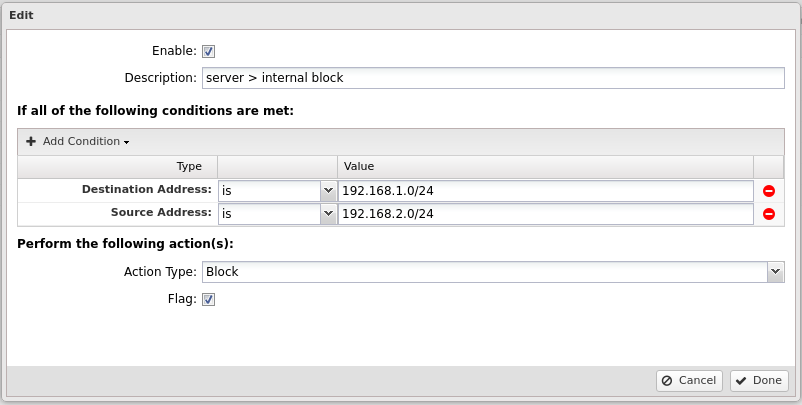Click into the Description text field
The image size is (802, 405).
pyautogui.click(x=493, y=78)
